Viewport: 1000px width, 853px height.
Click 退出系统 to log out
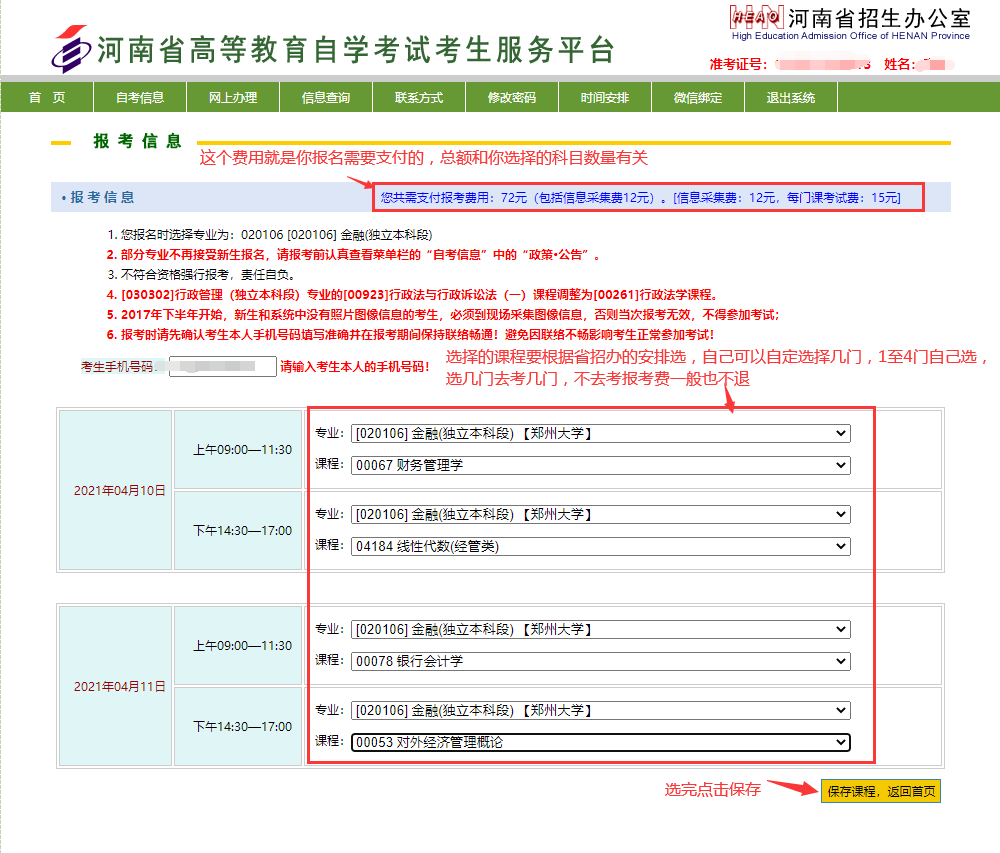point(791,97)
